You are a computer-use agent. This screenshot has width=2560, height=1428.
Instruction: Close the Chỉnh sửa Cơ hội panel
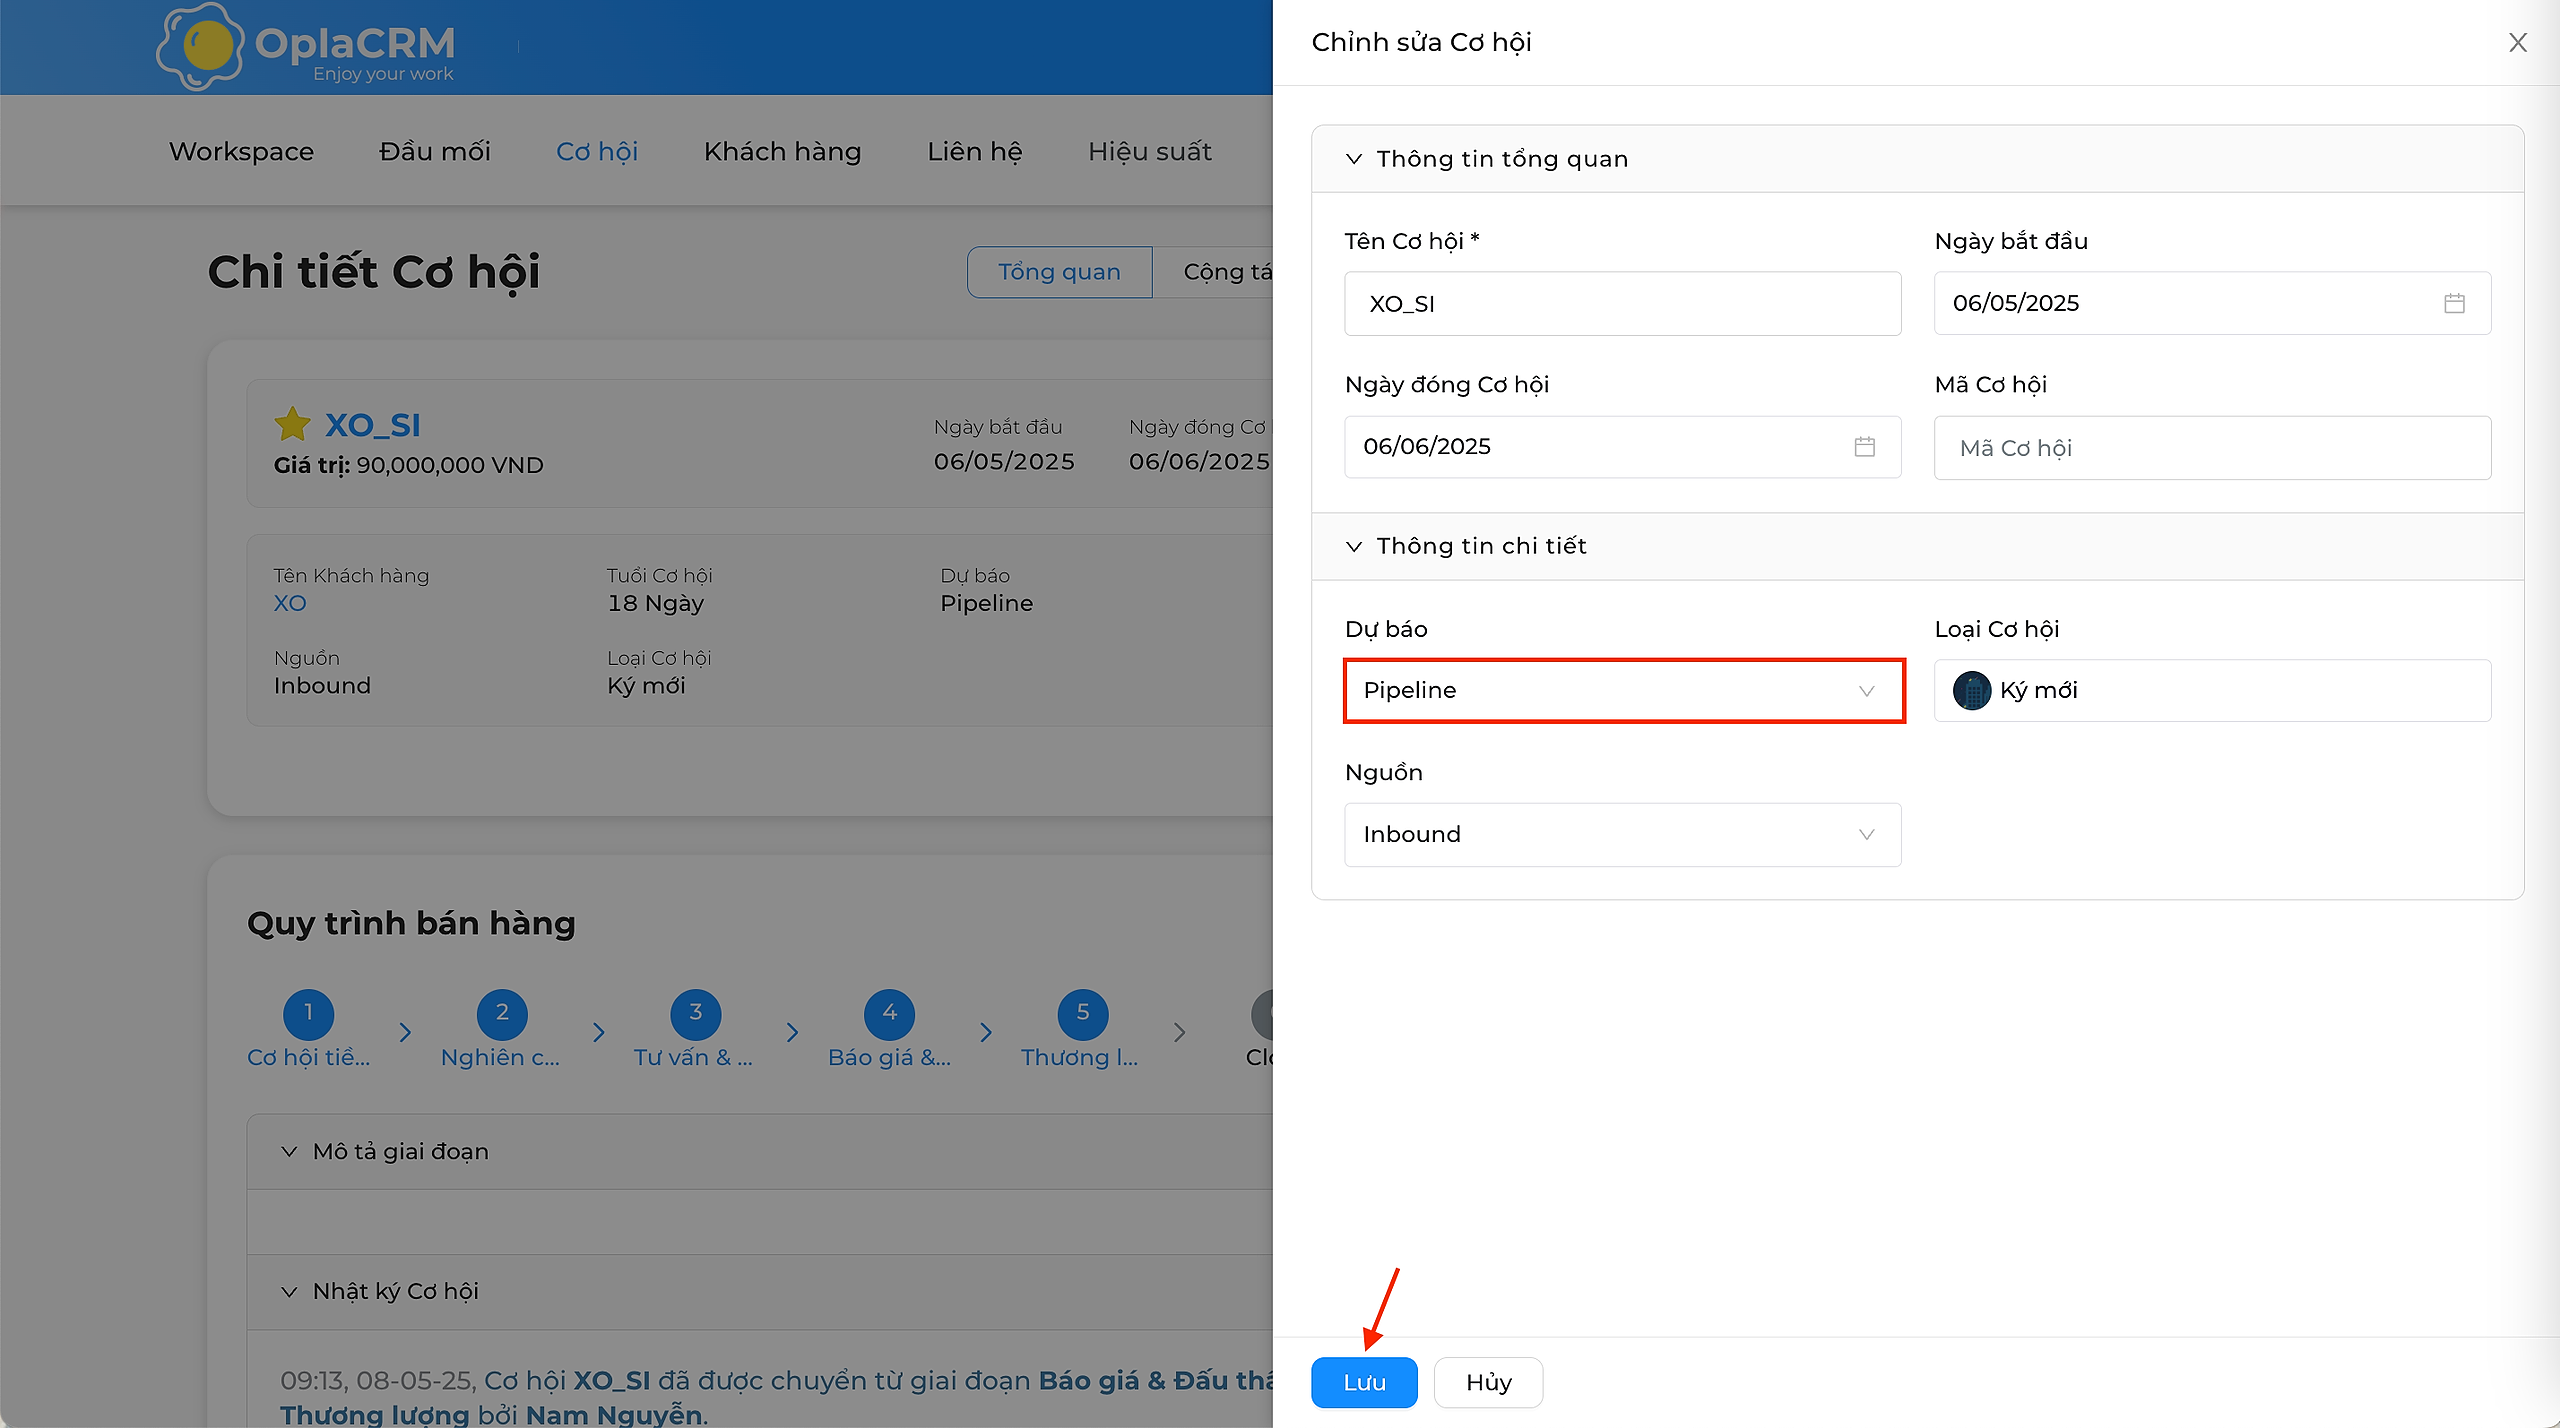(x=2518, y=42)
